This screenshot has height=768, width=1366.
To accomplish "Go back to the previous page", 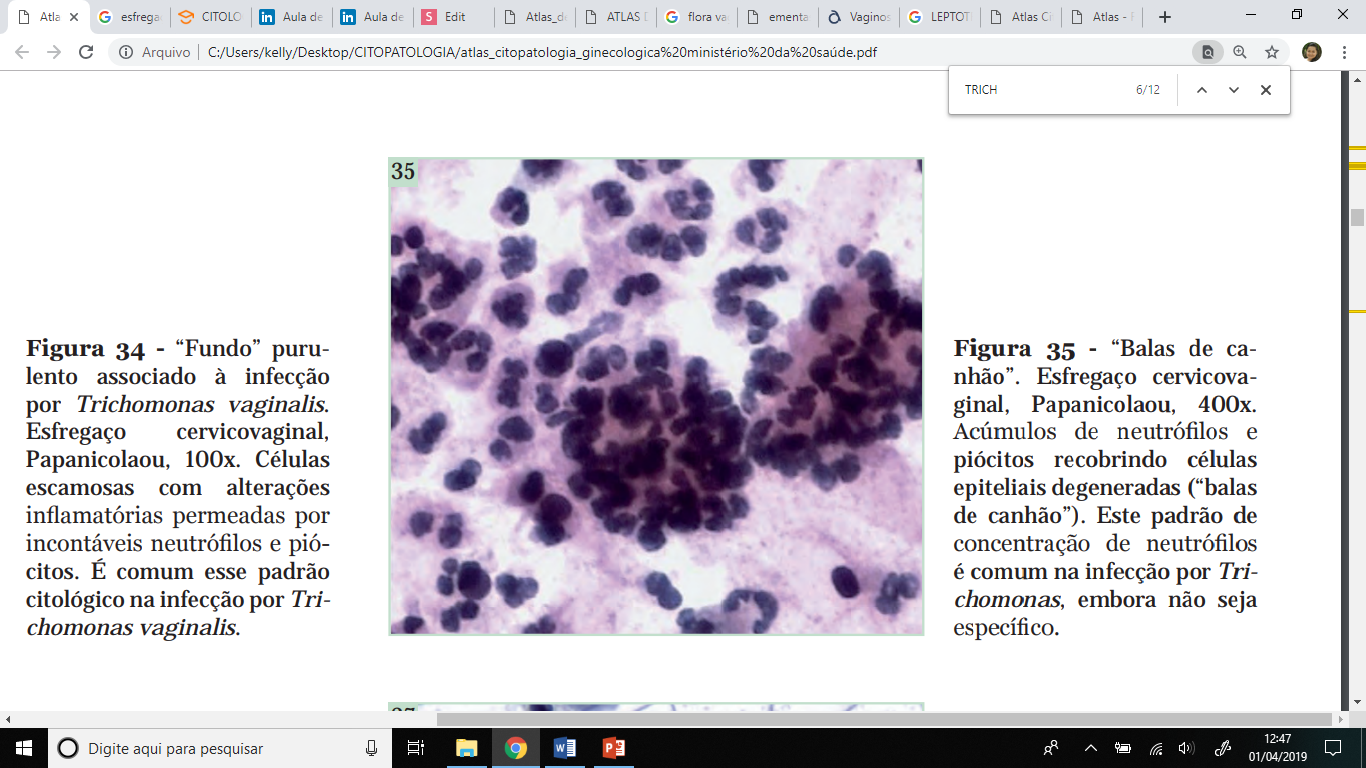I will point(23,52).
